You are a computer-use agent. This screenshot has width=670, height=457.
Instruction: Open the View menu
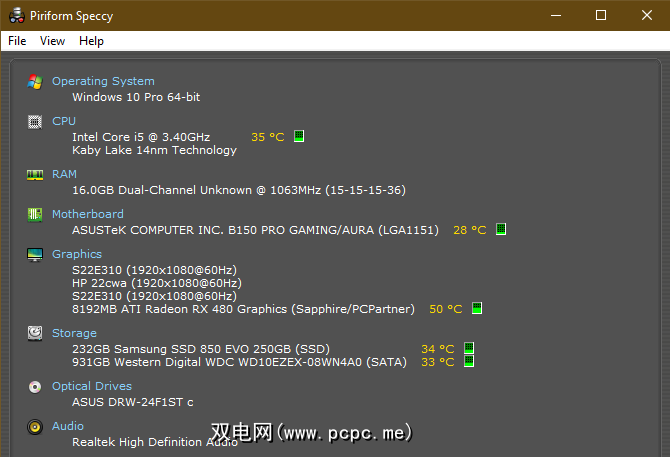pos(52,41)
